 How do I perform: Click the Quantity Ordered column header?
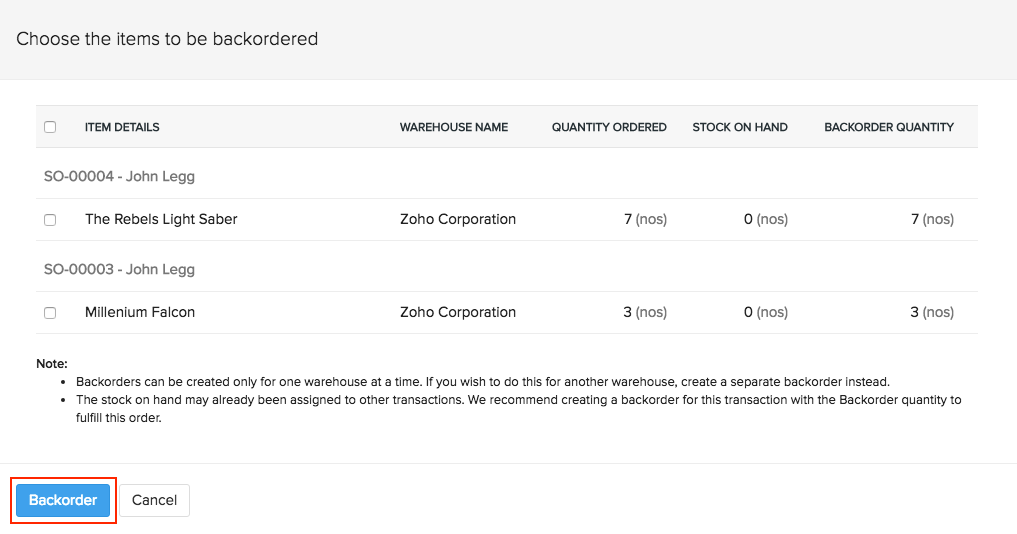pos(609,127)
